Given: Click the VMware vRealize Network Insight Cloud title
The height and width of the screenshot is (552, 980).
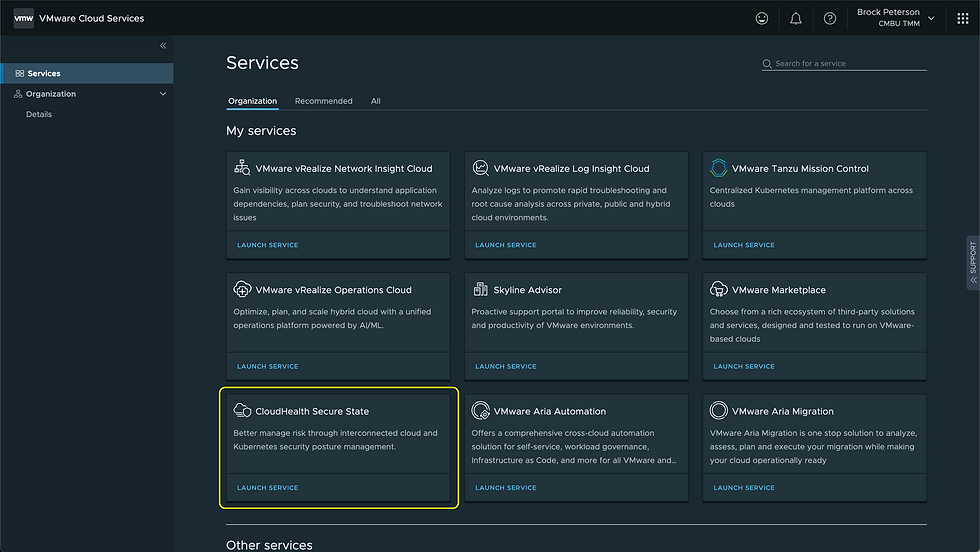Looking at the screenshot, I should [344, 169].
